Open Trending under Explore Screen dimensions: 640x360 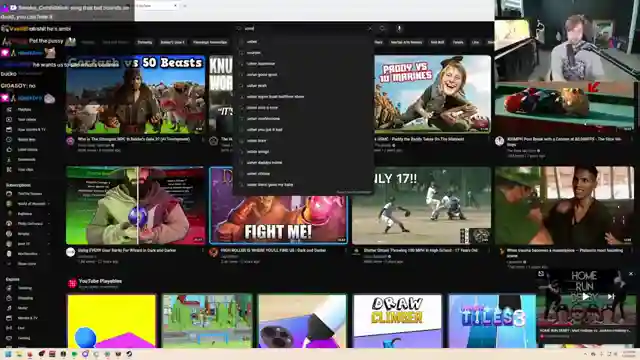pos(24,288)
